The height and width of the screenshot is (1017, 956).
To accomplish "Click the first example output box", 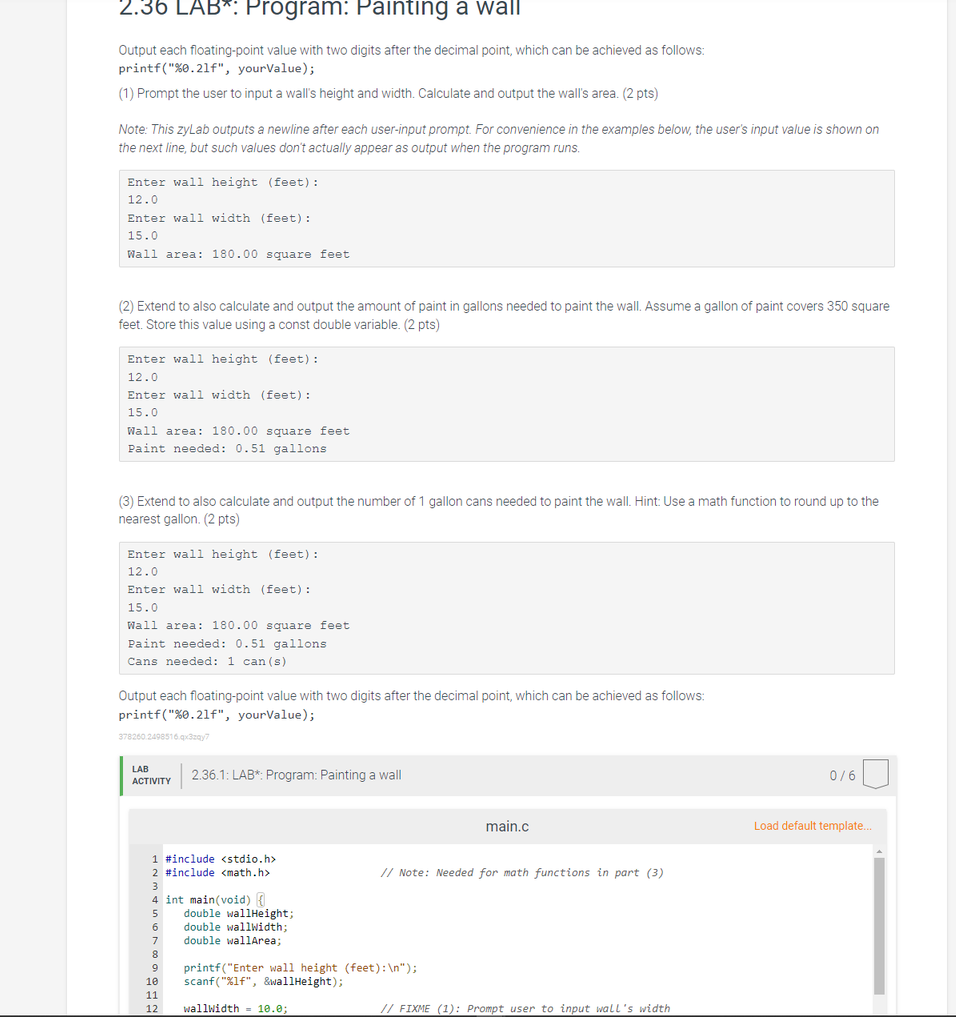I will (506, 218).
